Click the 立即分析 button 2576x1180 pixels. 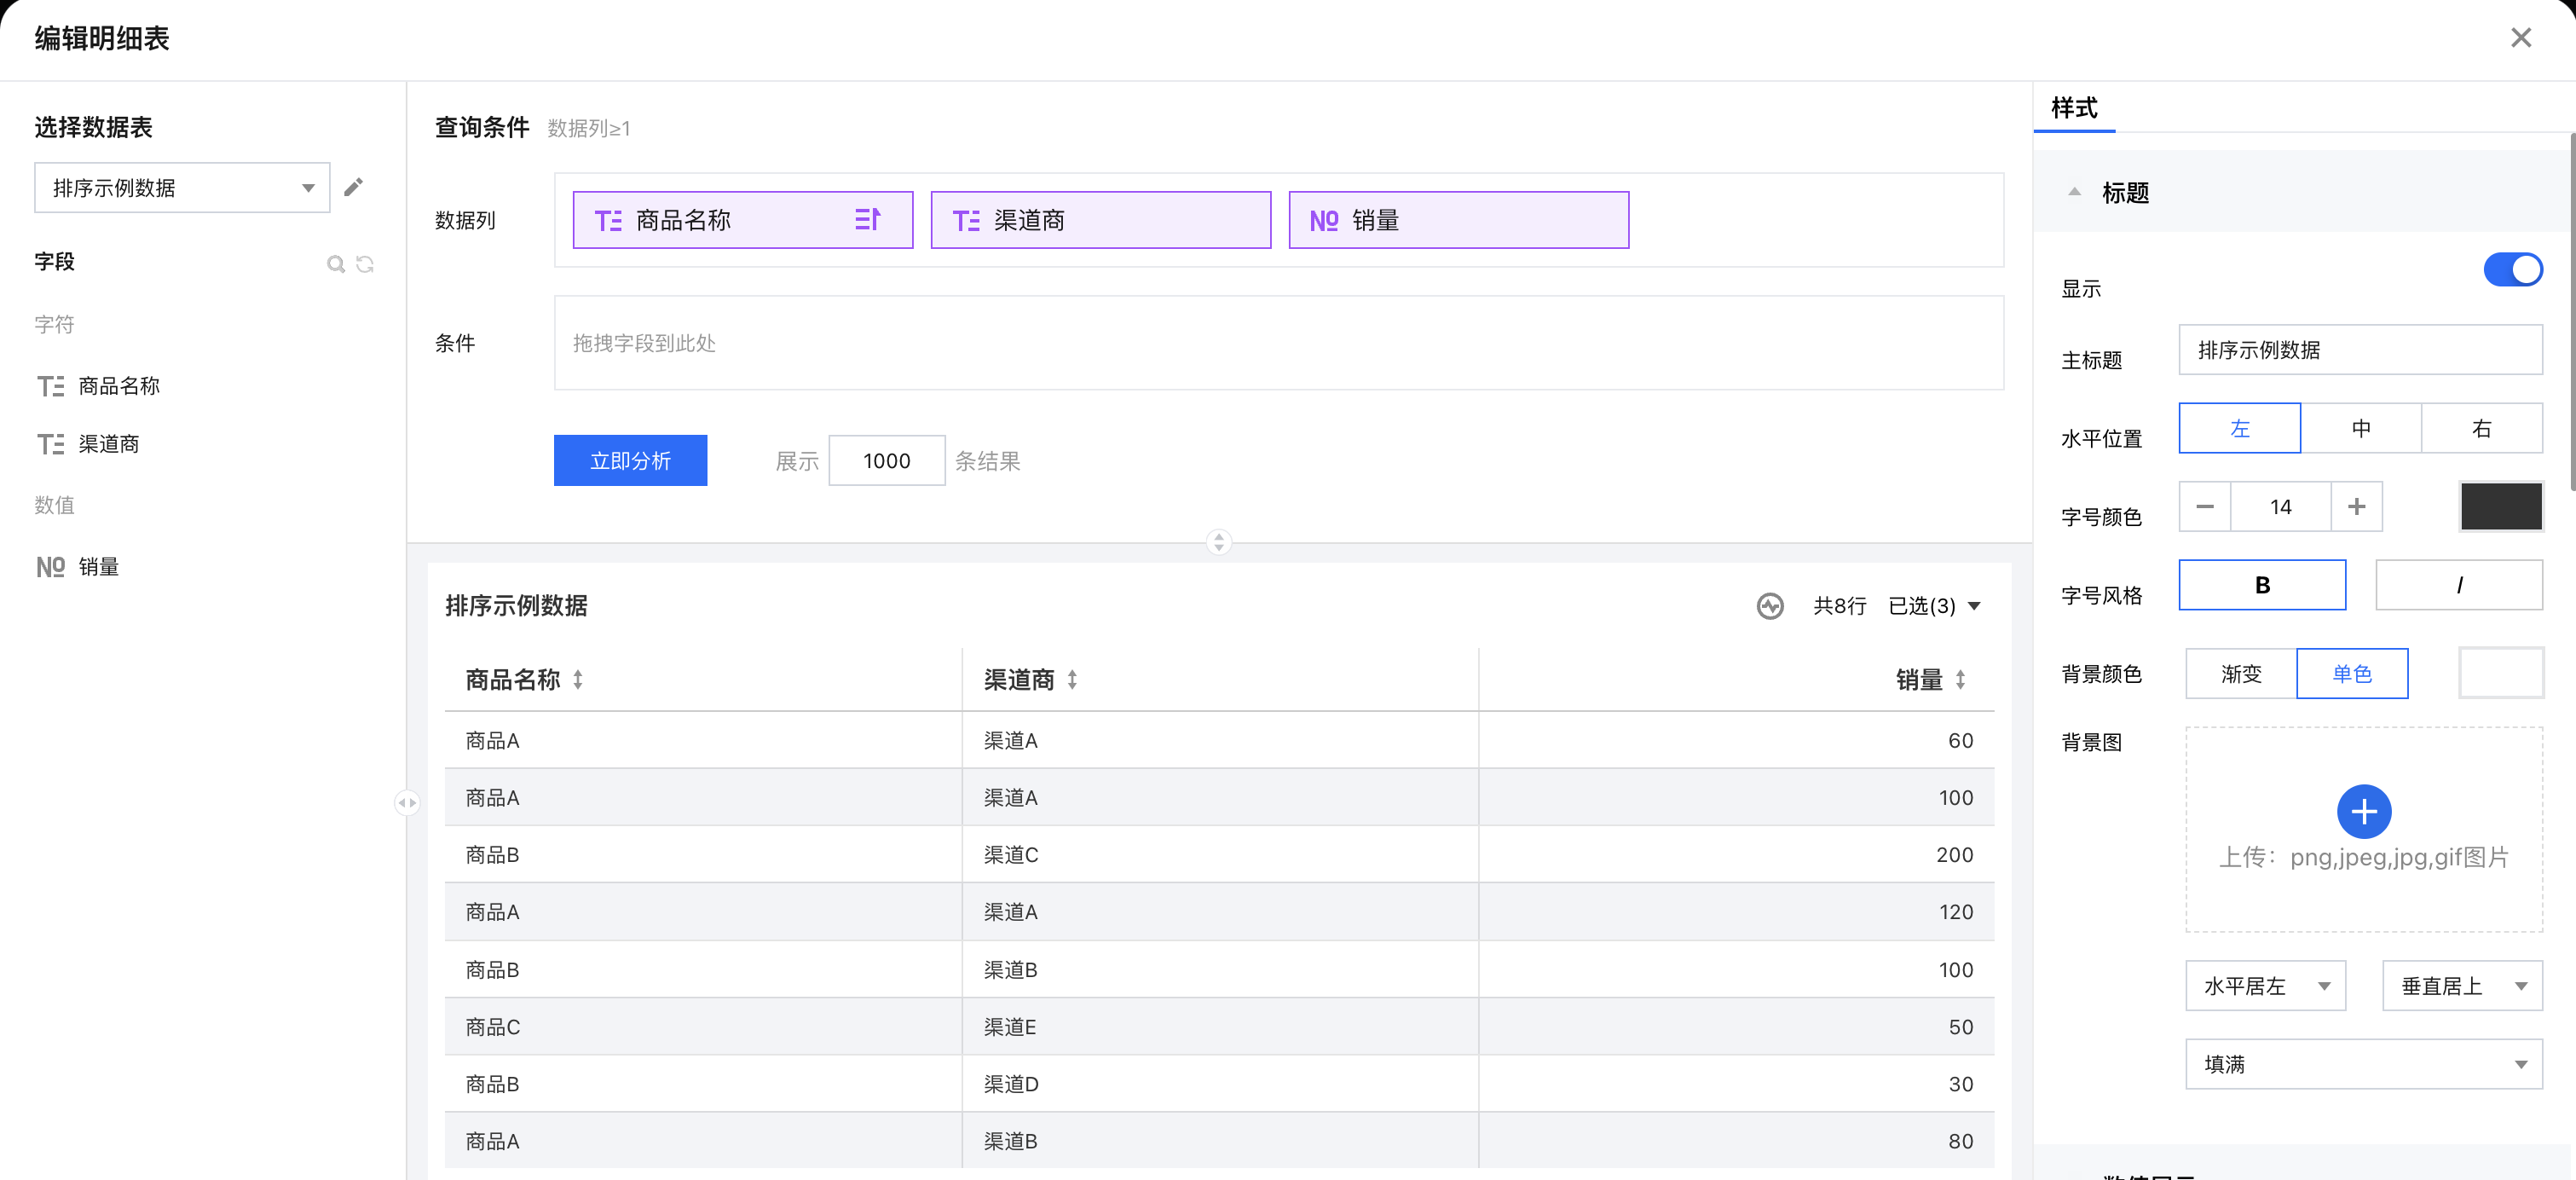coord(630,461)
